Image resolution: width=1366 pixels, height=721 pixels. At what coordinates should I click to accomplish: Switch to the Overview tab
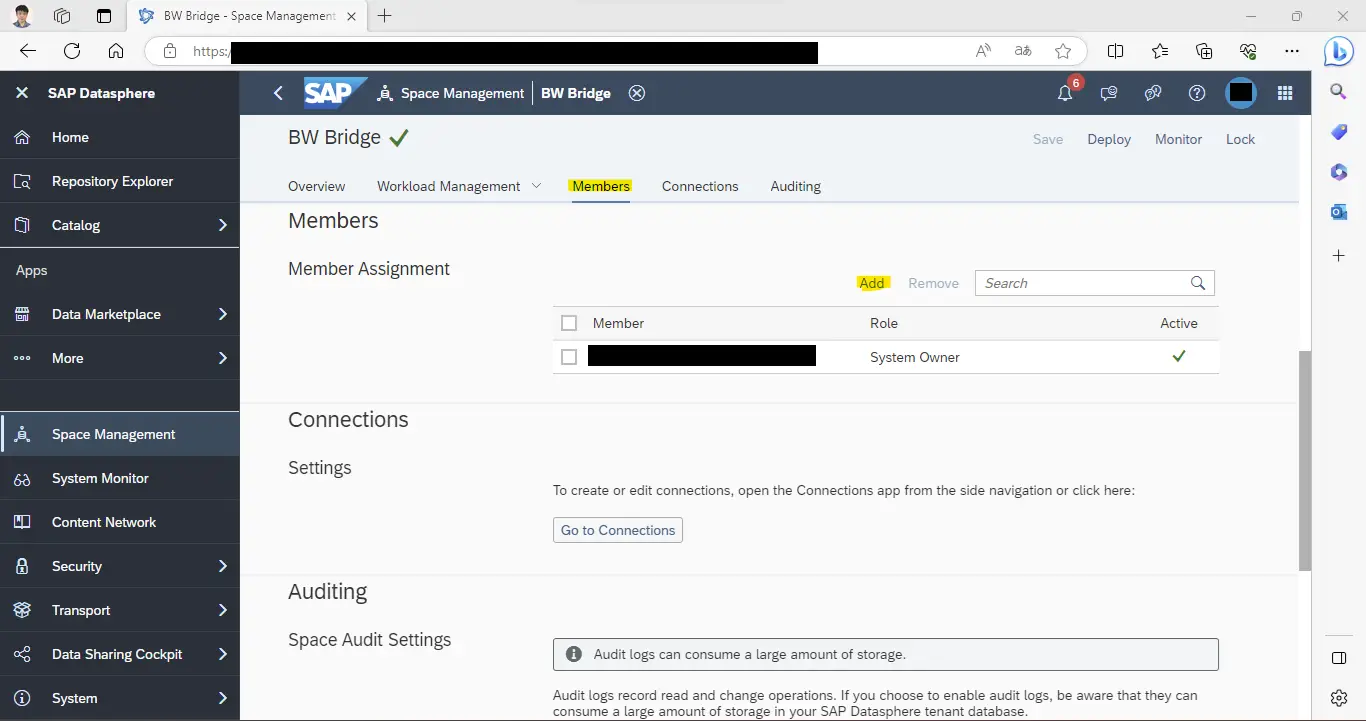pos(316,186)
